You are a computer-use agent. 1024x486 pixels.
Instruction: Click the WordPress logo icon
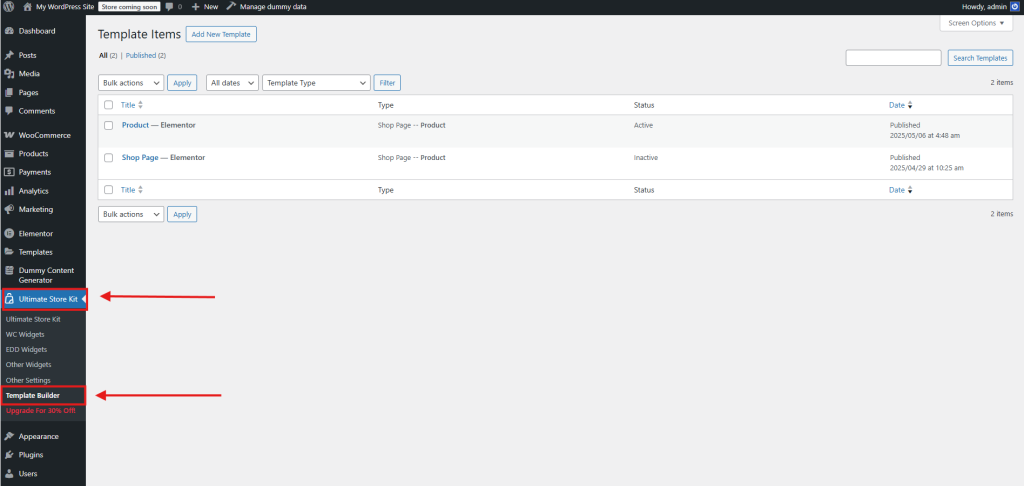pos(8,7)
